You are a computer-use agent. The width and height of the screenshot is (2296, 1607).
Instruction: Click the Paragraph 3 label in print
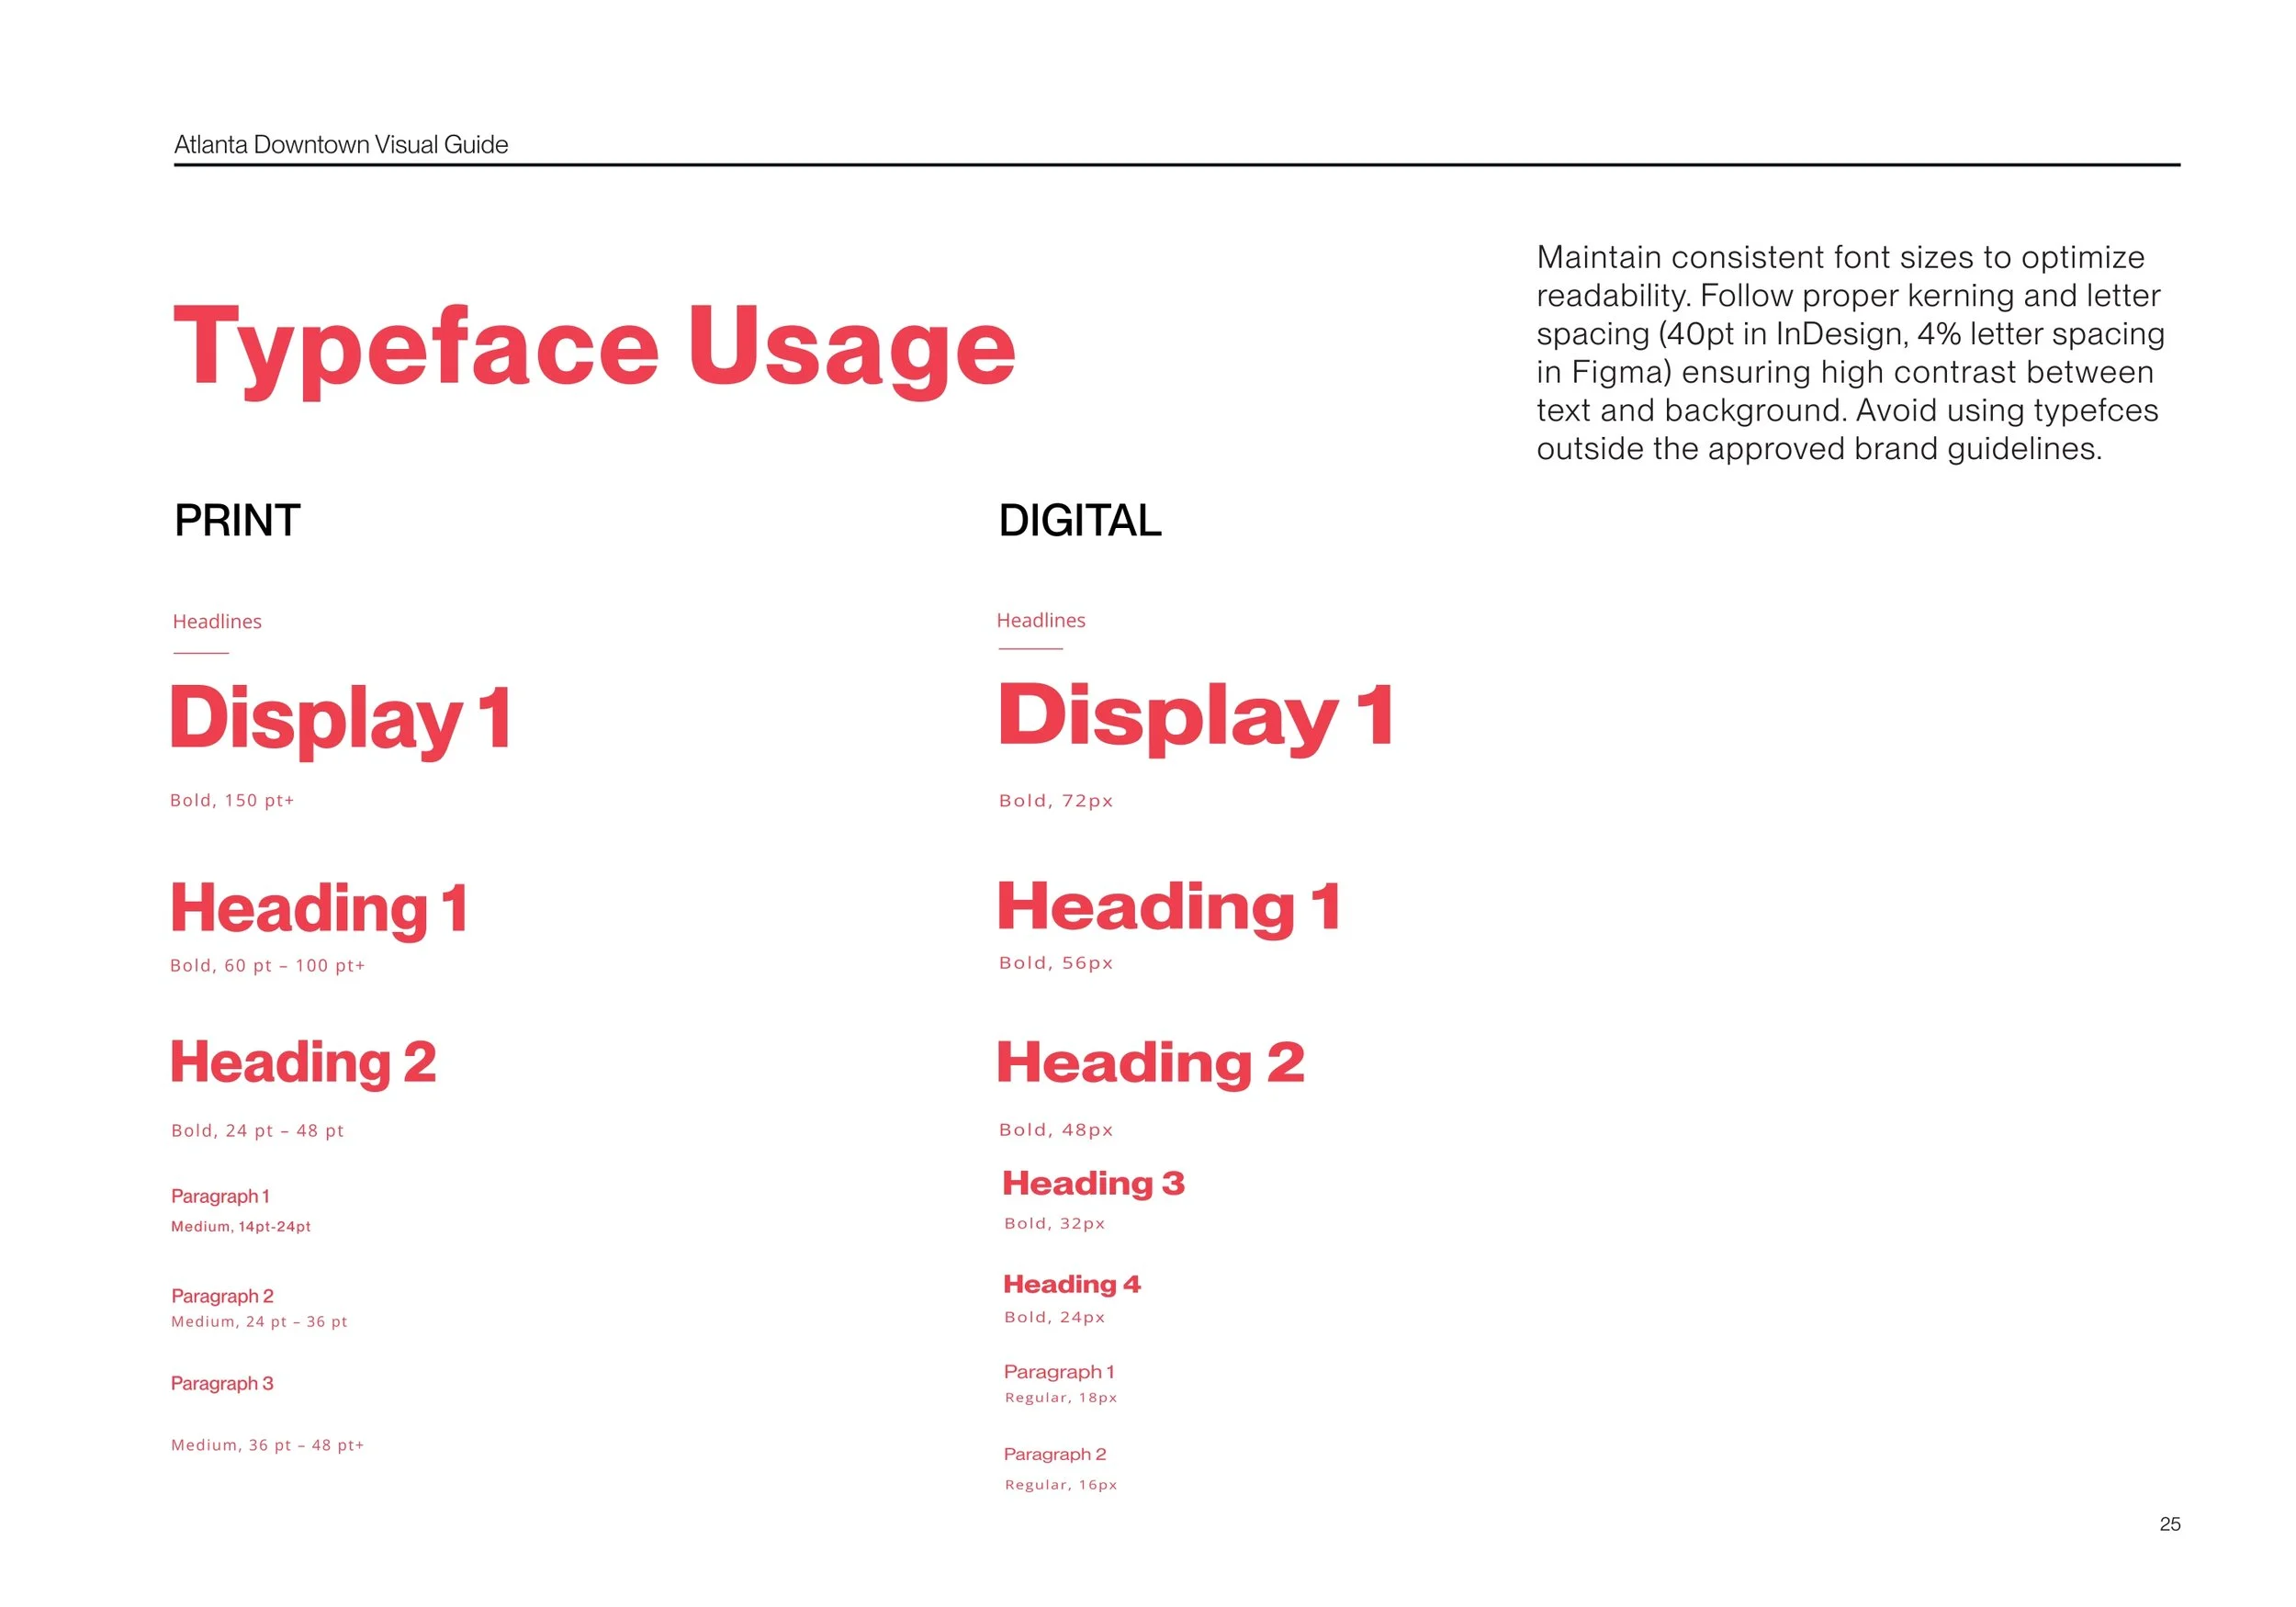pos(222,1384)
